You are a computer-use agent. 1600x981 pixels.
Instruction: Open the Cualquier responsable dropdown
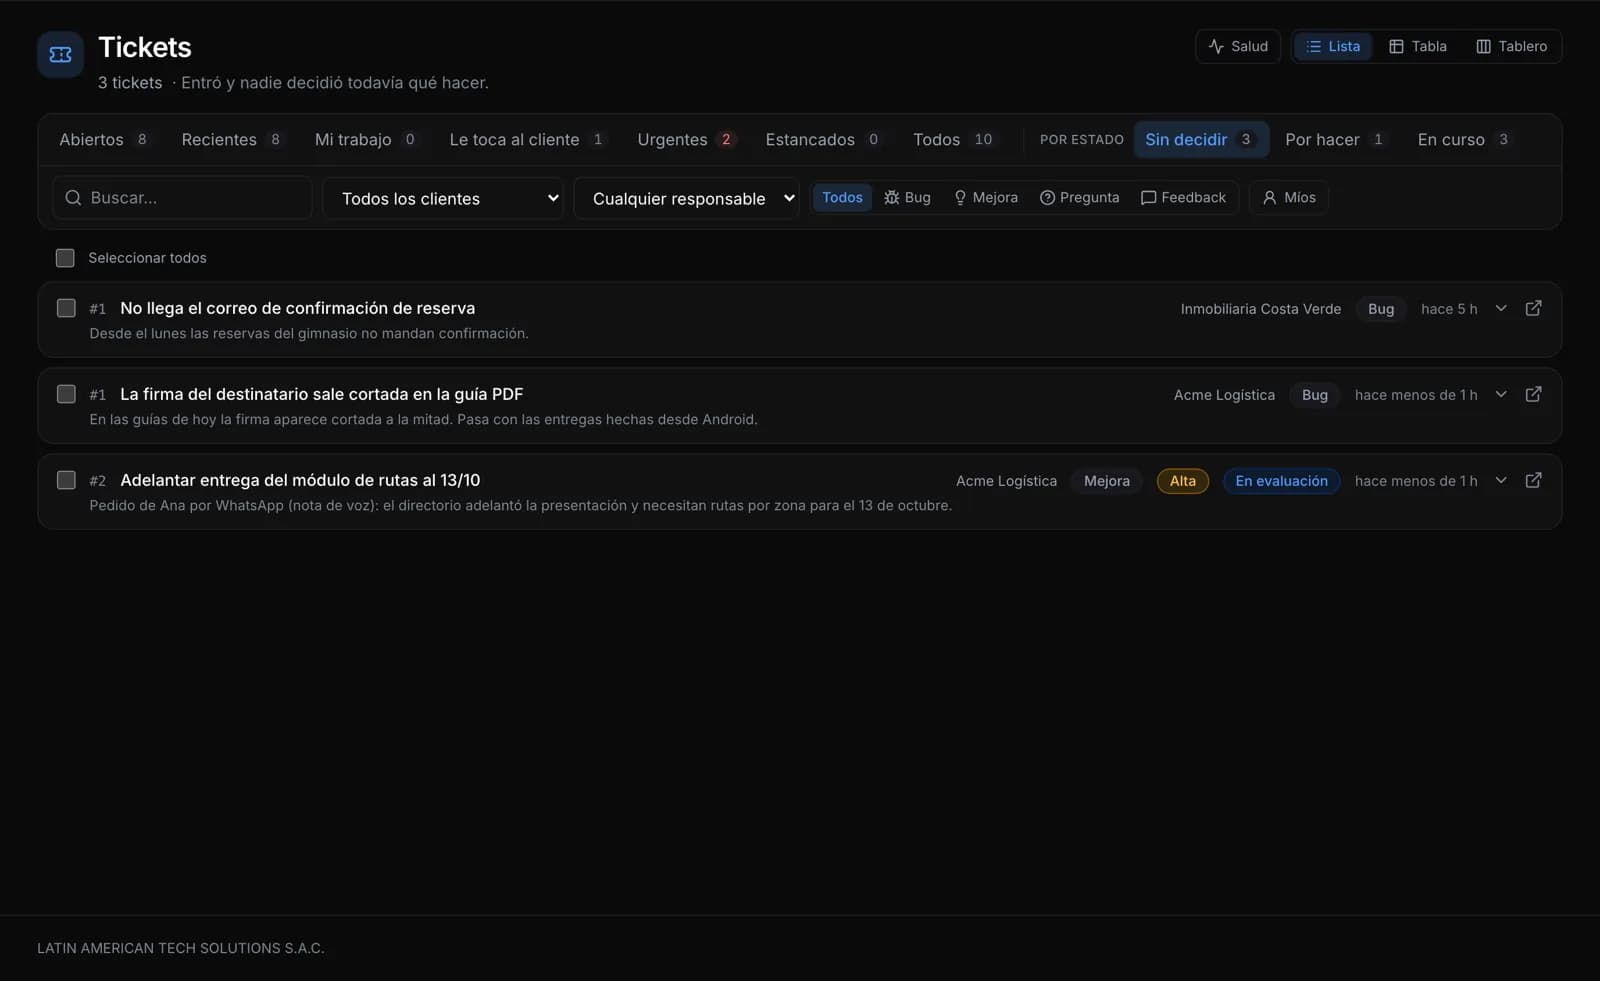click(x=687, y=198)
